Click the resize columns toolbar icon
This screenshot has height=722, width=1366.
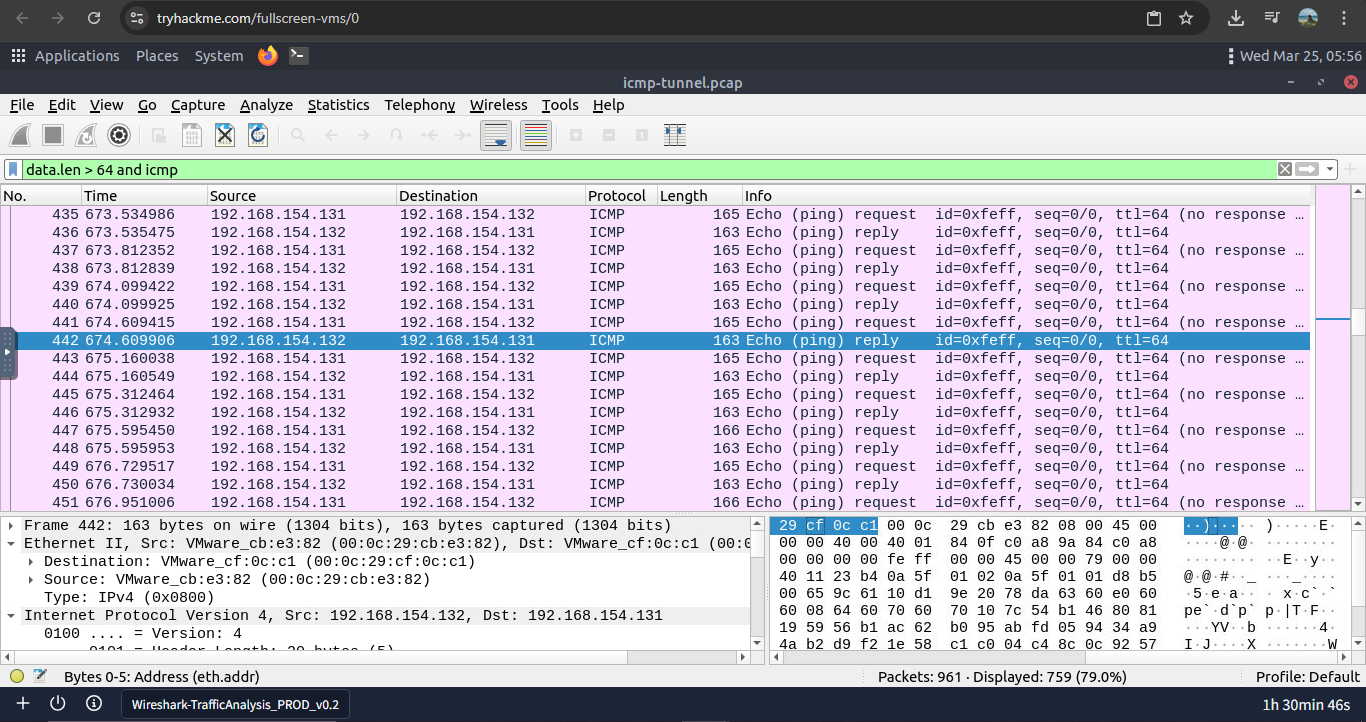(x=675, y=135)
